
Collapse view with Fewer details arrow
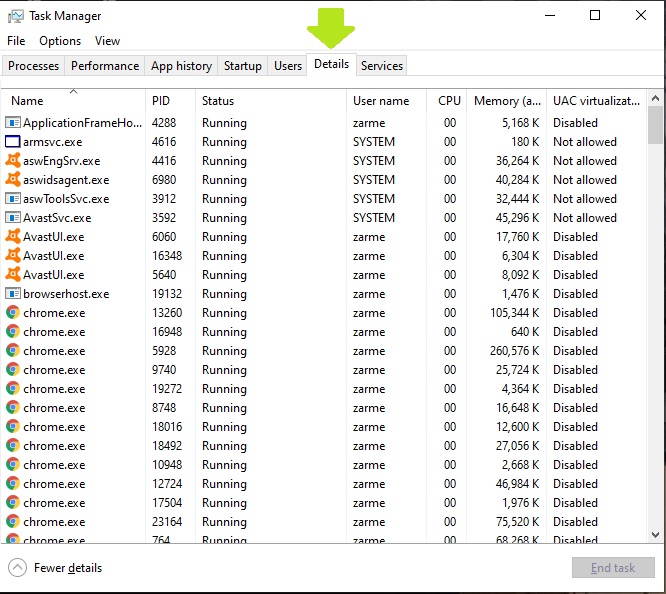(x=17, y=568)
